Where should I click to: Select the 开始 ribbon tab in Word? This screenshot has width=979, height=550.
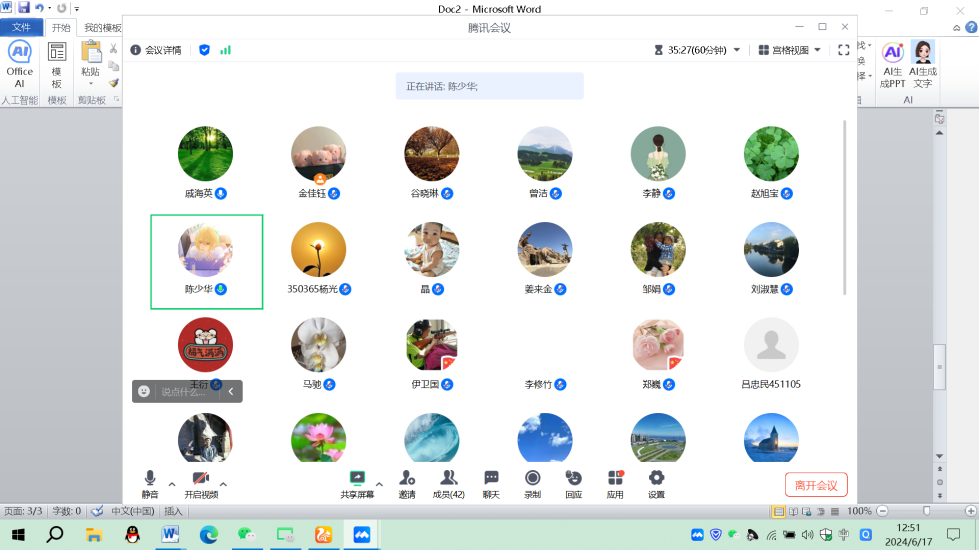click(61, 27)
